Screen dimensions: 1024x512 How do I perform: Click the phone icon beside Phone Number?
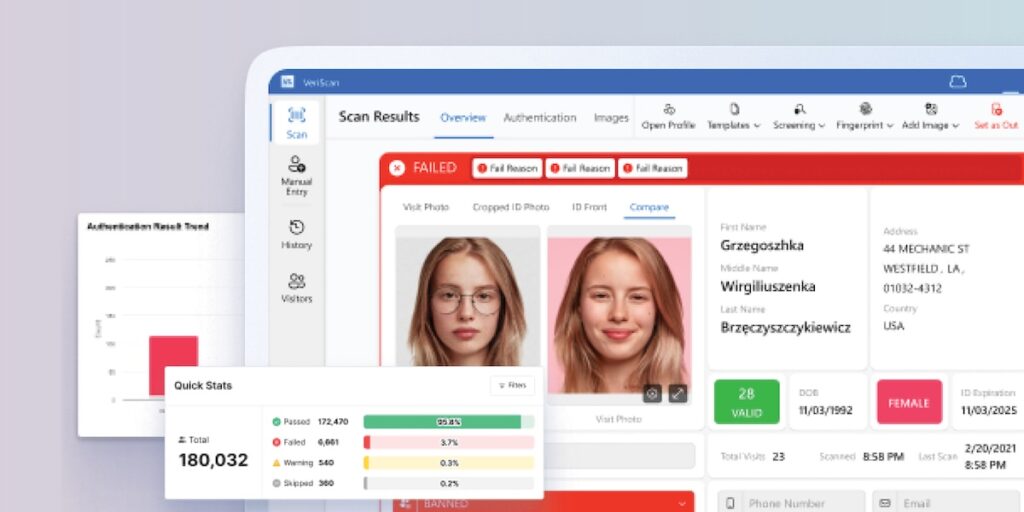coord(731,504)
